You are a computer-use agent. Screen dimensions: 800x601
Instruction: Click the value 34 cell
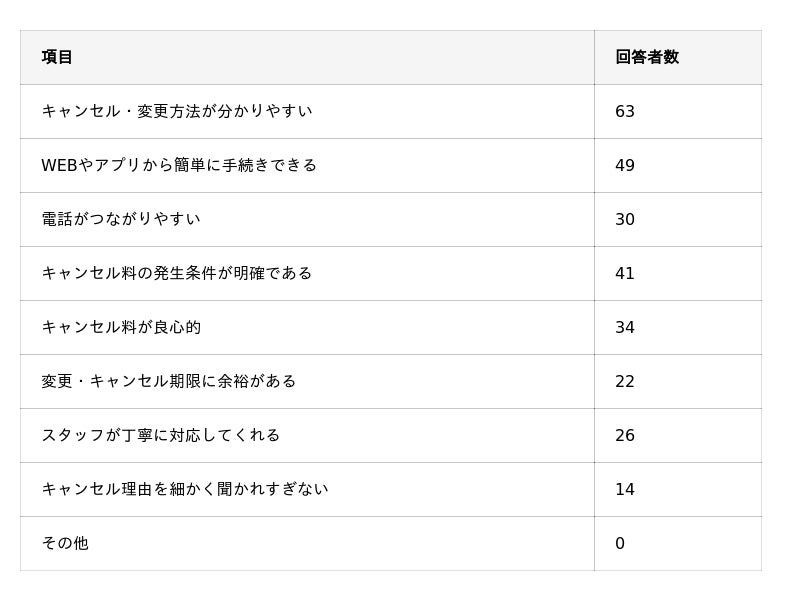[x=625, y=327]
